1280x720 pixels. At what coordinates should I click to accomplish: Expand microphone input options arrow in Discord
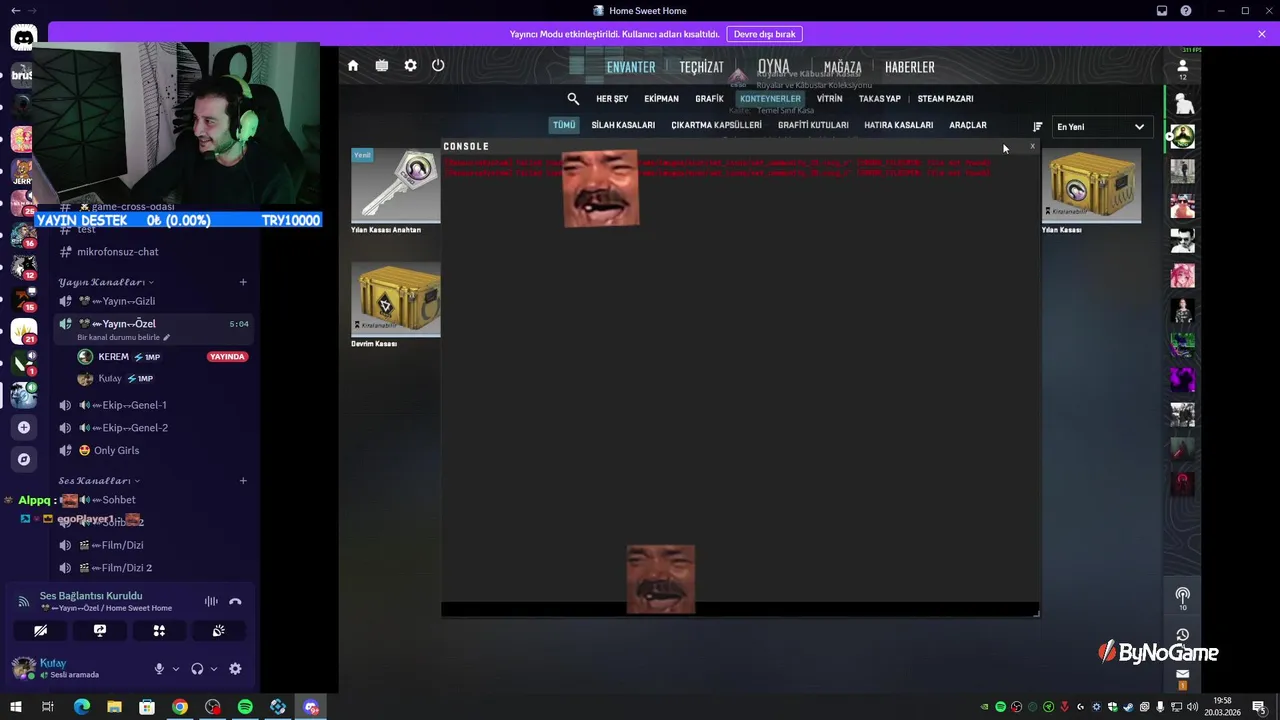176,669
